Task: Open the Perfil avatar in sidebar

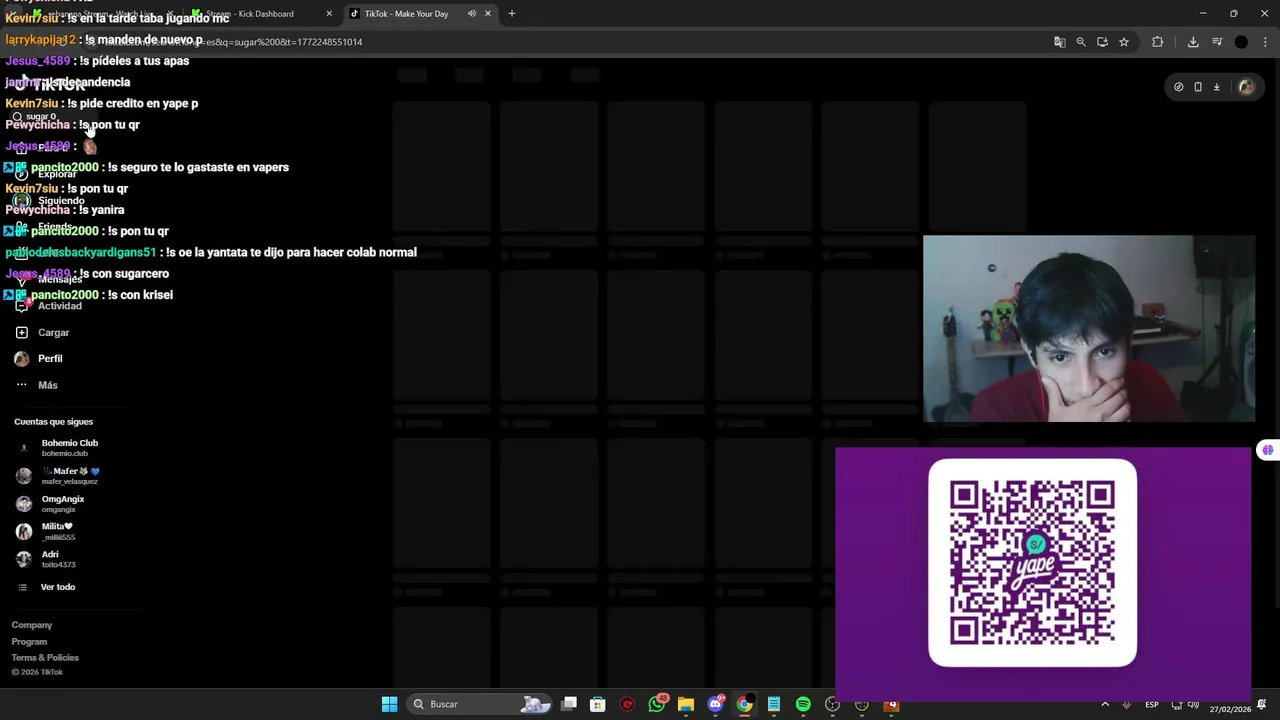Action: point(21,358)
